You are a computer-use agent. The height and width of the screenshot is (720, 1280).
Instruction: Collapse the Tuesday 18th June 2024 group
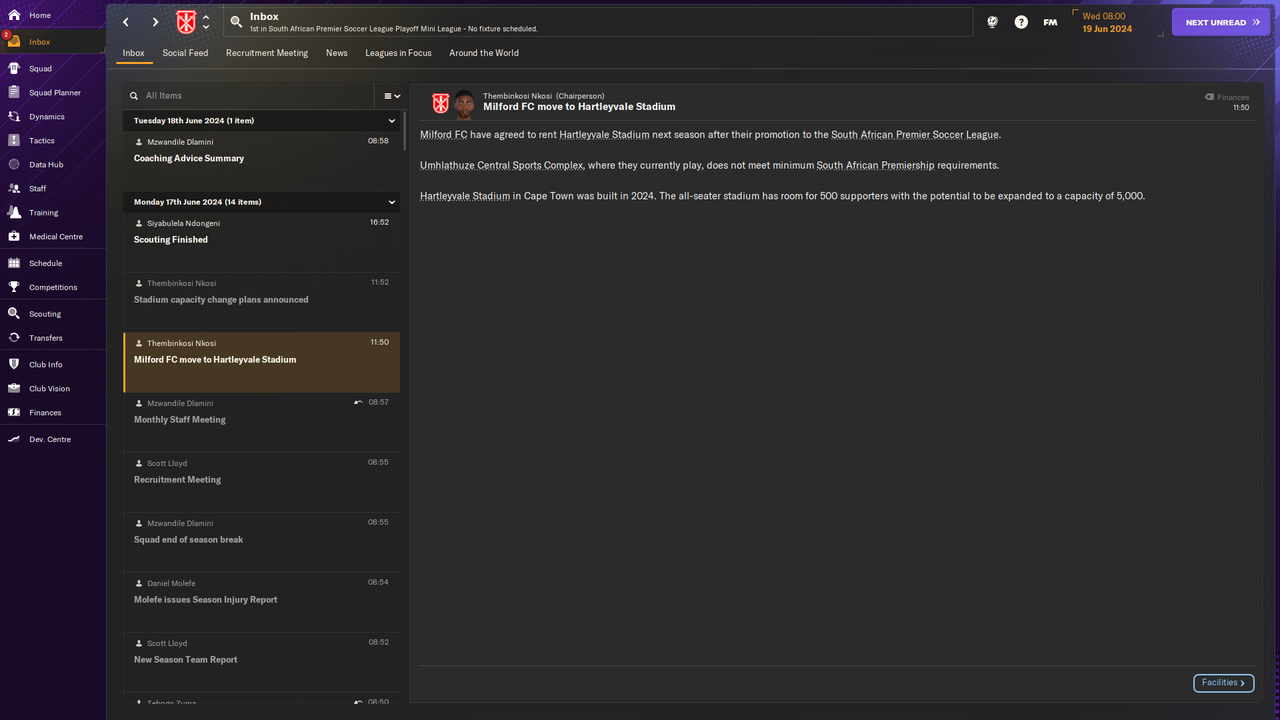[392, 120]
